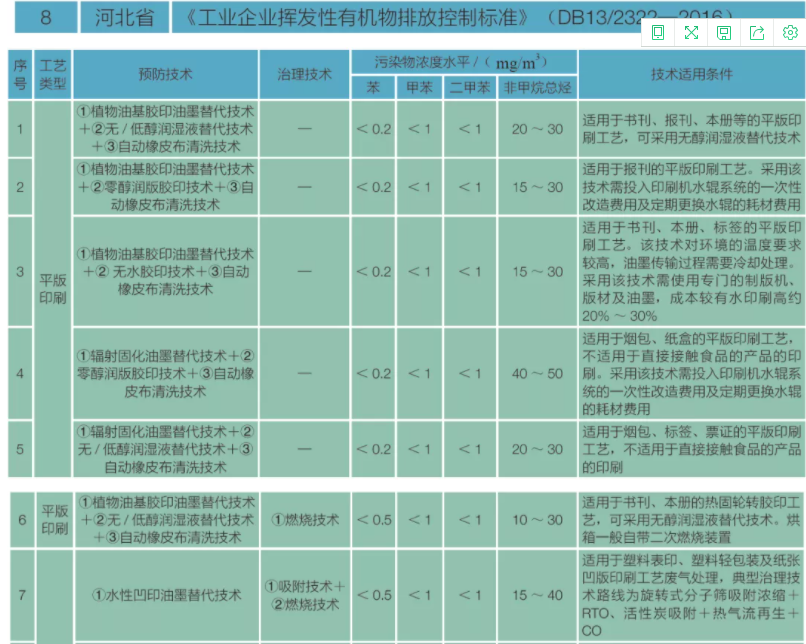Click the '20% ~ 30%' text in row 3
Viewport: 806px width, 644px height.
click(619, 316)
